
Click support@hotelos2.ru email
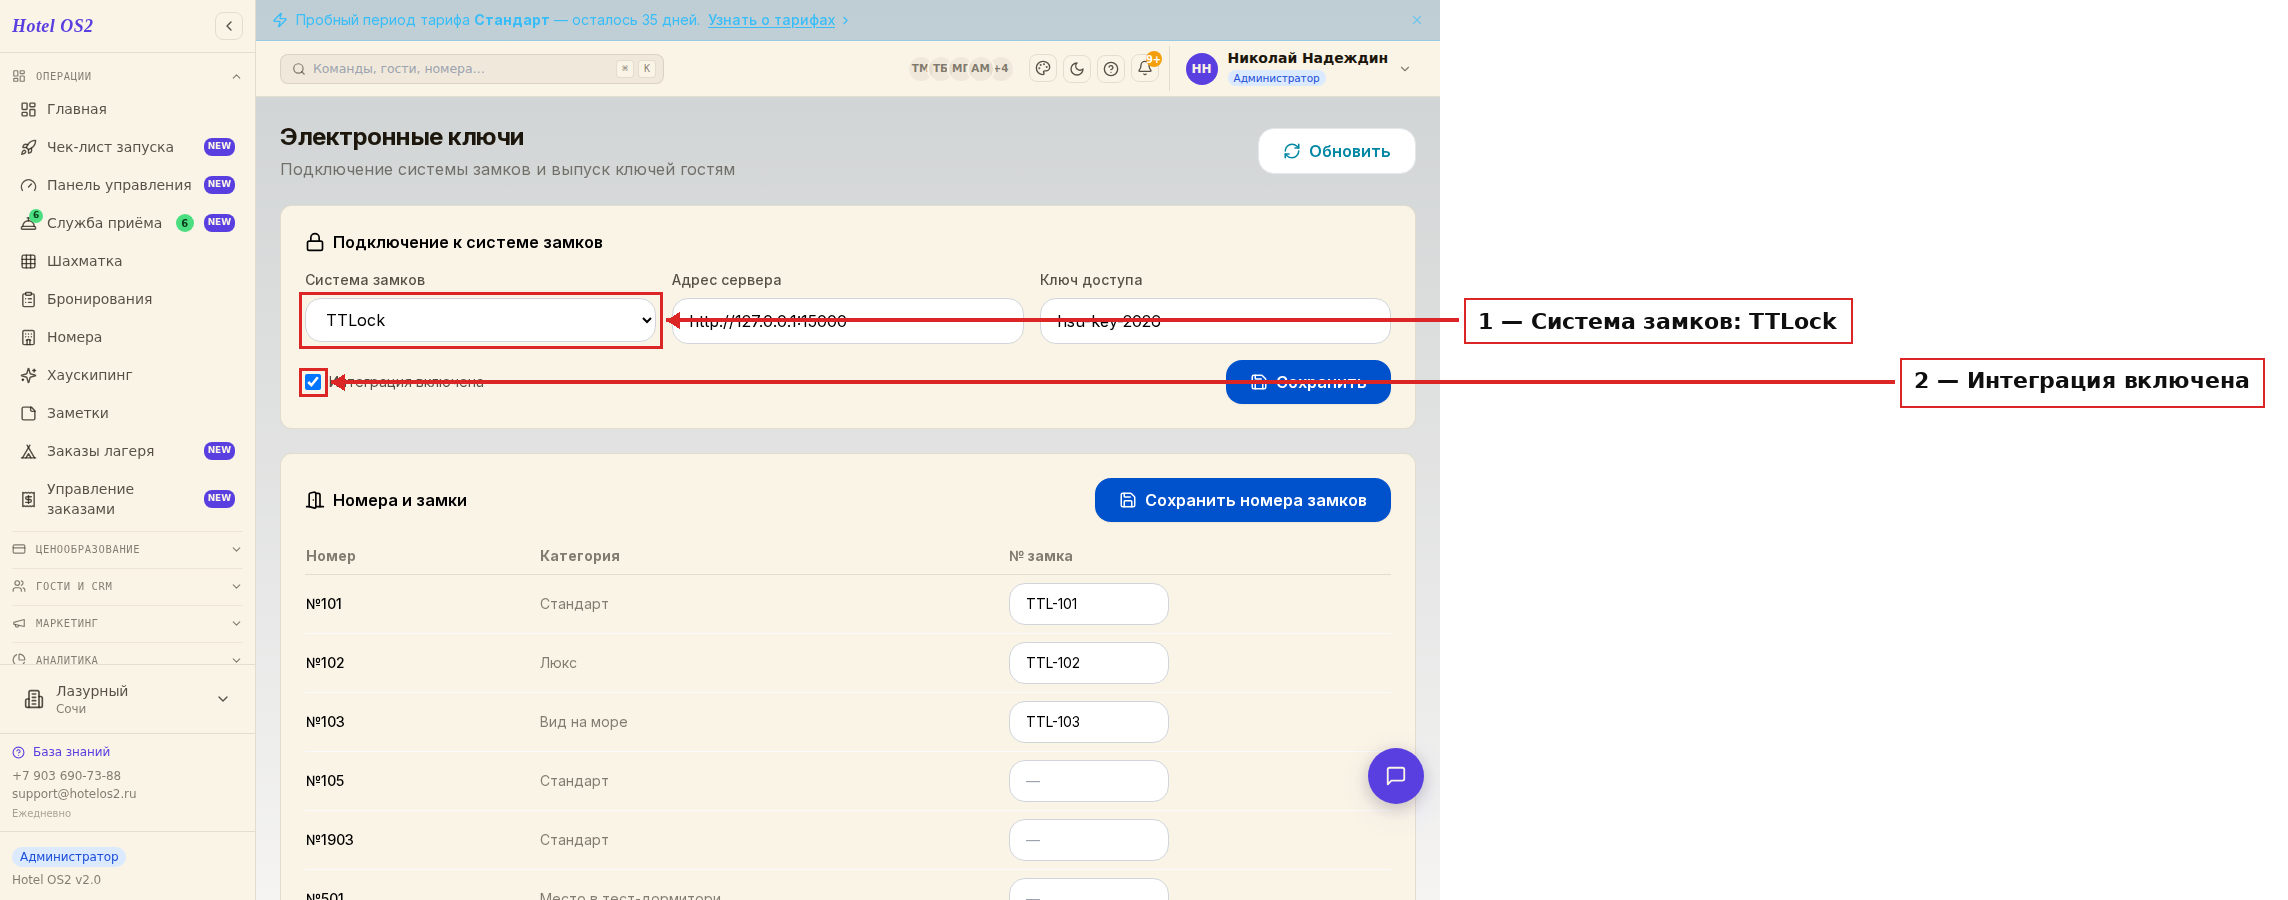coord(74,794)
